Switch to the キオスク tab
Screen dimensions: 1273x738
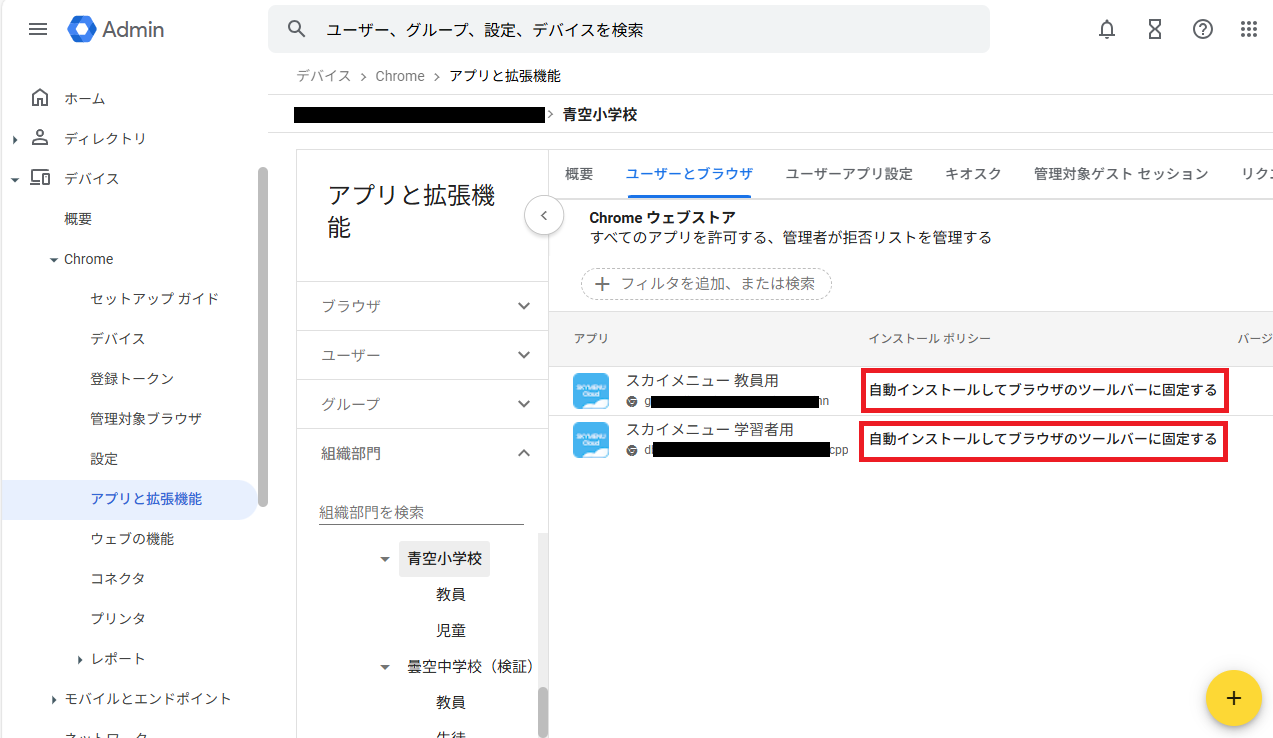point(973,174)
